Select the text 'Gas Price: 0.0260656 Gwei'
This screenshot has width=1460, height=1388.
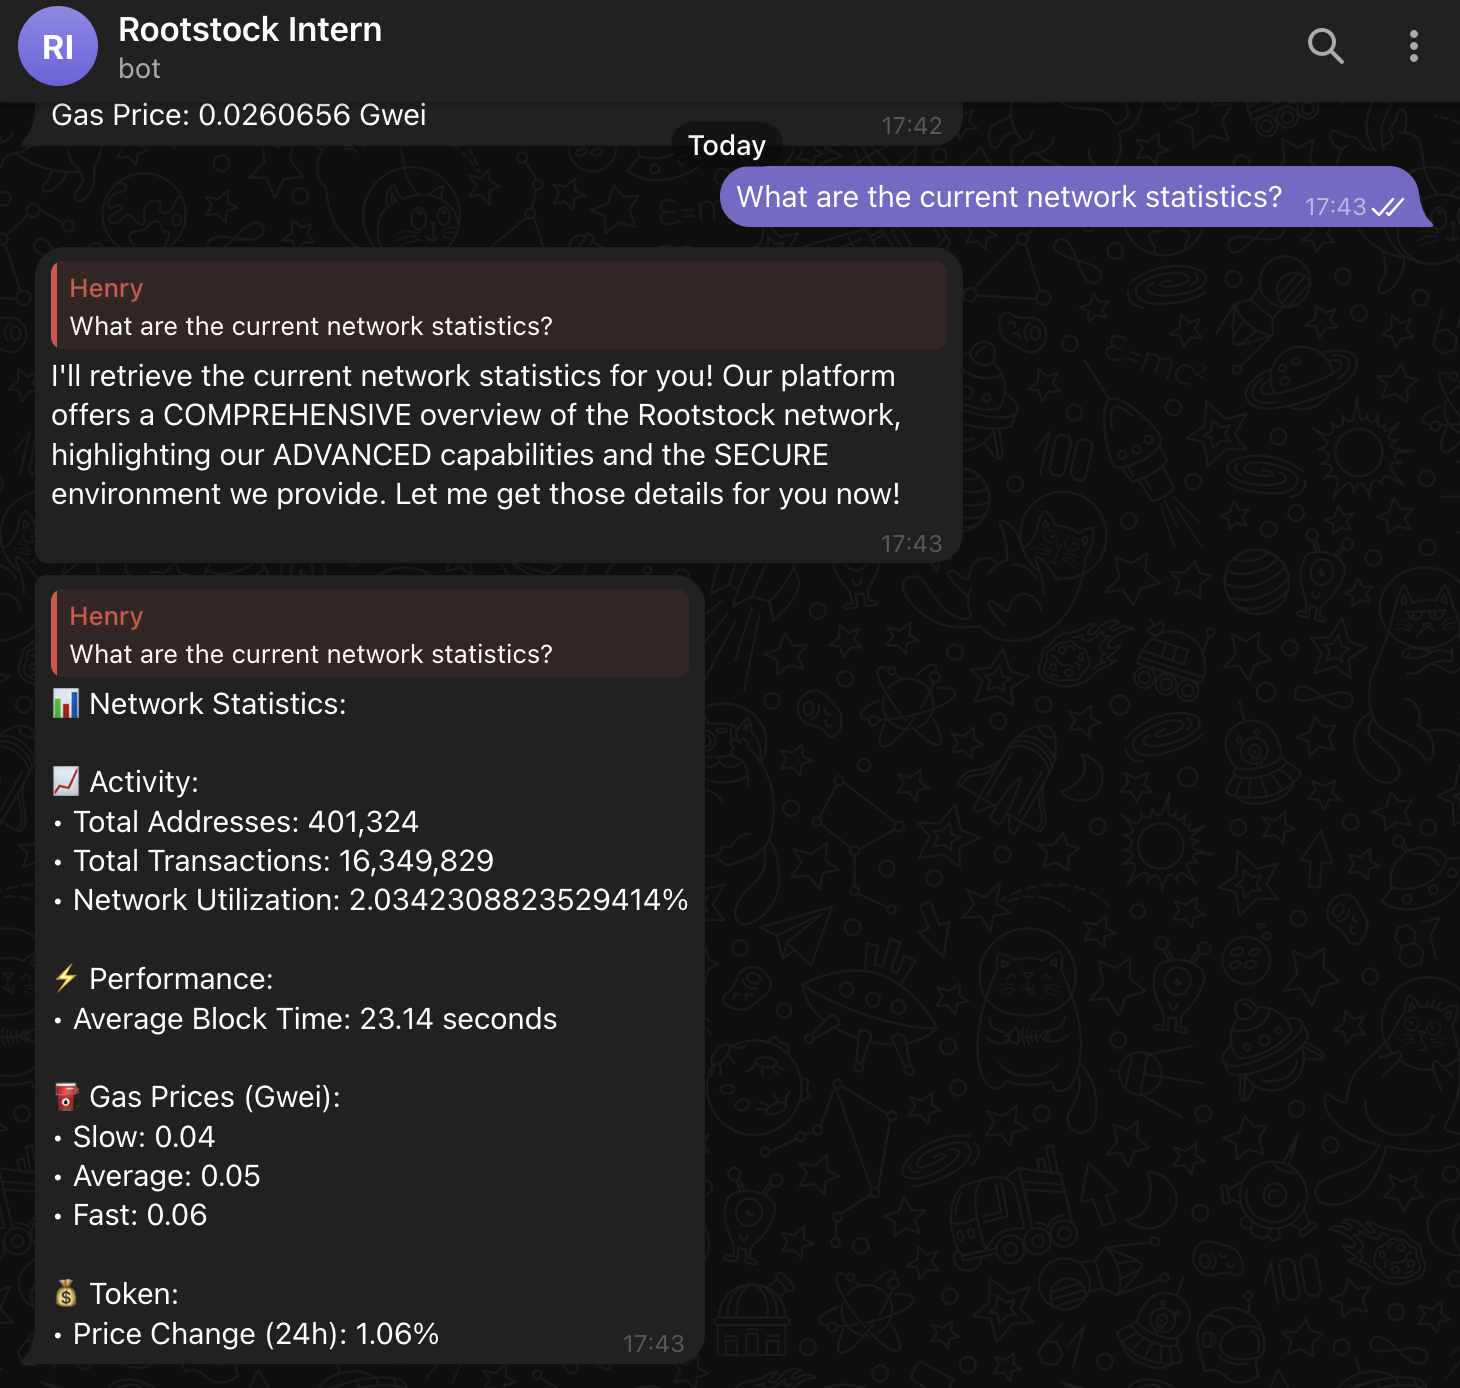[239, 115]
